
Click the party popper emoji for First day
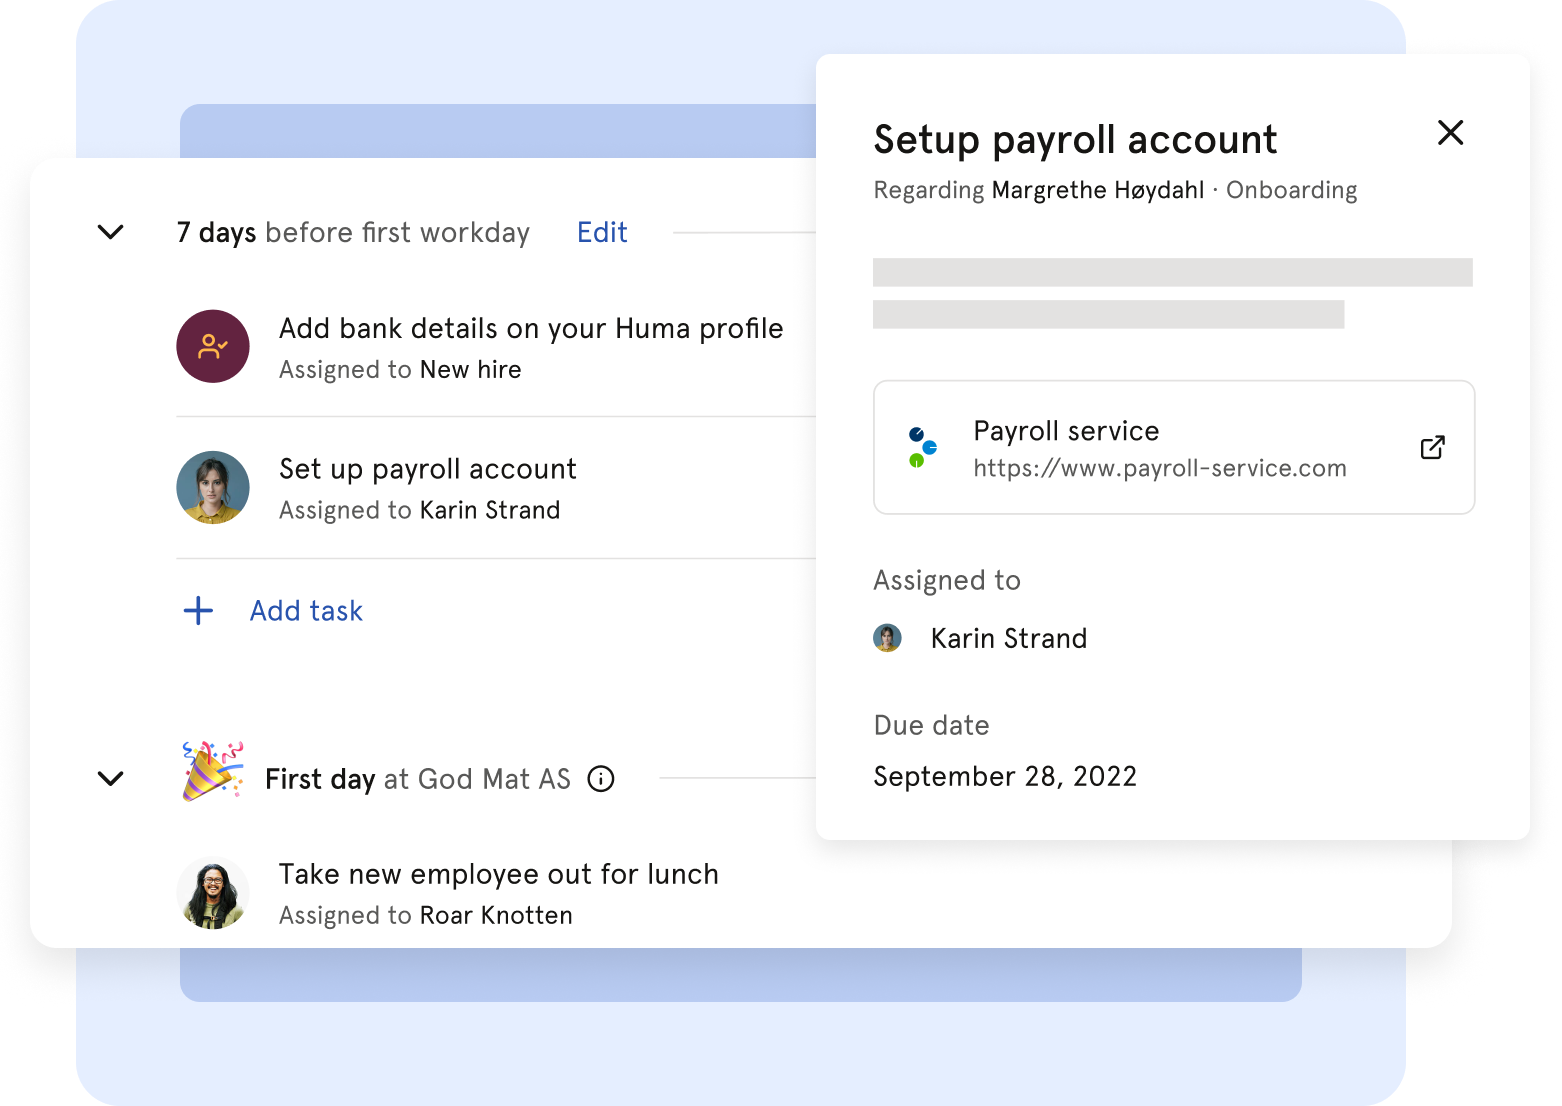[x=213, y=775]
